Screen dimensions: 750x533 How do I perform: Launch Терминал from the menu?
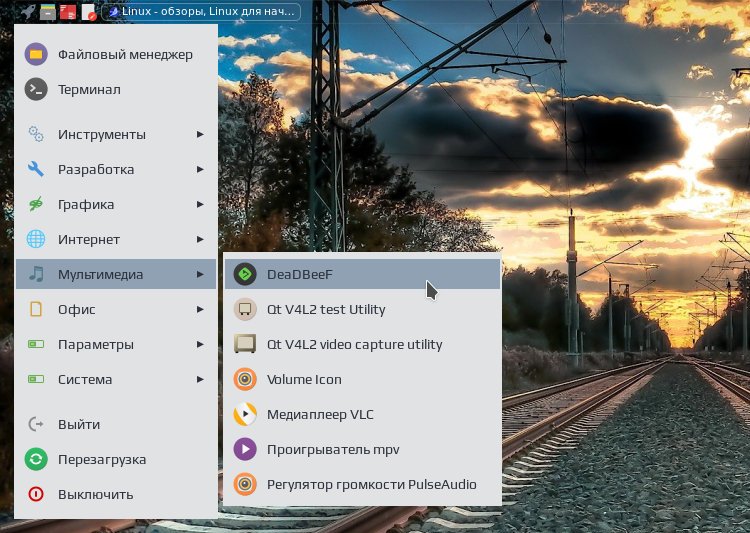point(116,89)
